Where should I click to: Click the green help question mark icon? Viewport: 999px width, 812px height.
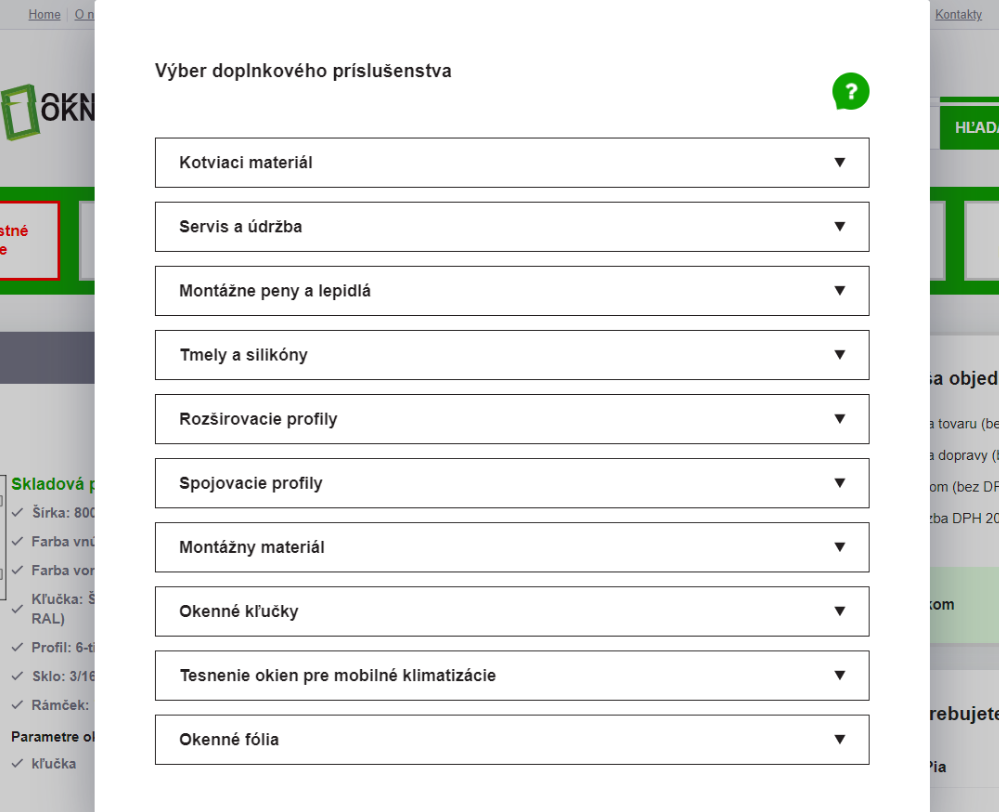(850, 92)
